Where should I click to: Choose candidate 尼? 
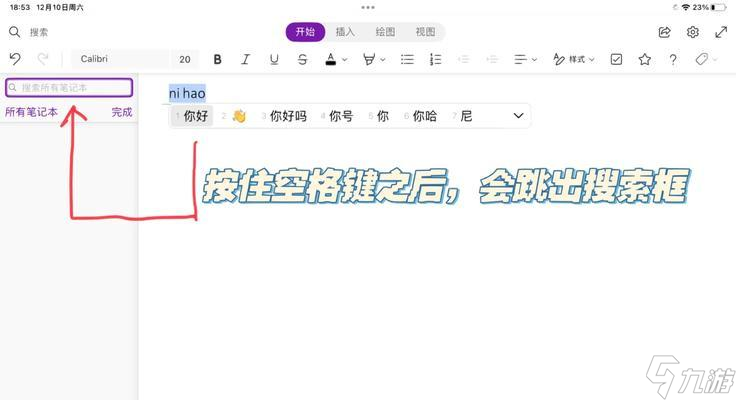pos(462,116)
